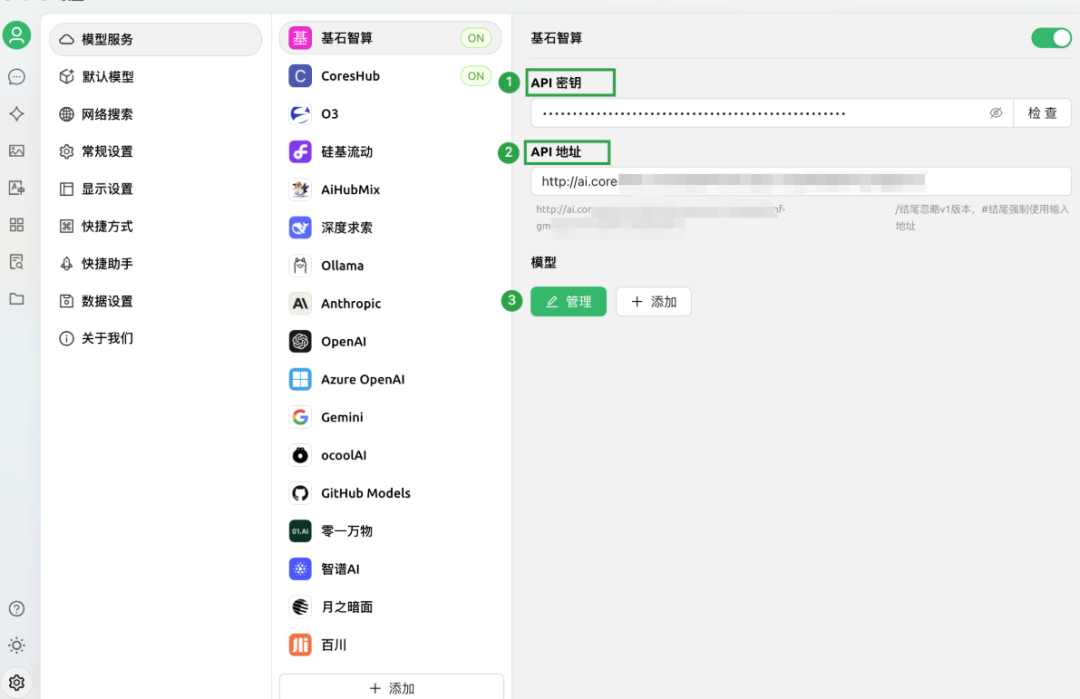The width and height of the screenshot is (1080, 699).
Task: Open 数据设置 settings section
Action: coord(156,301)
